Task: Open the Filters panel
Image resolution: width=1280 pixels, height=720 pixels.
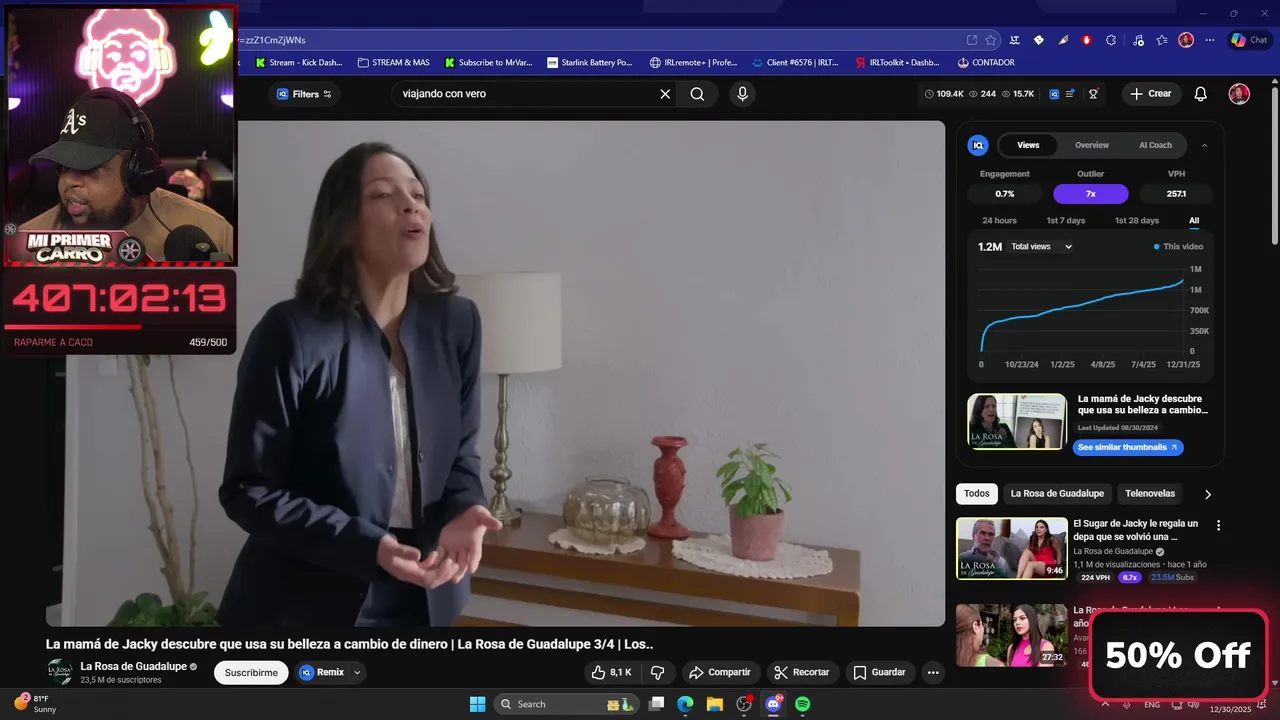Action: [x=304, y=94]
